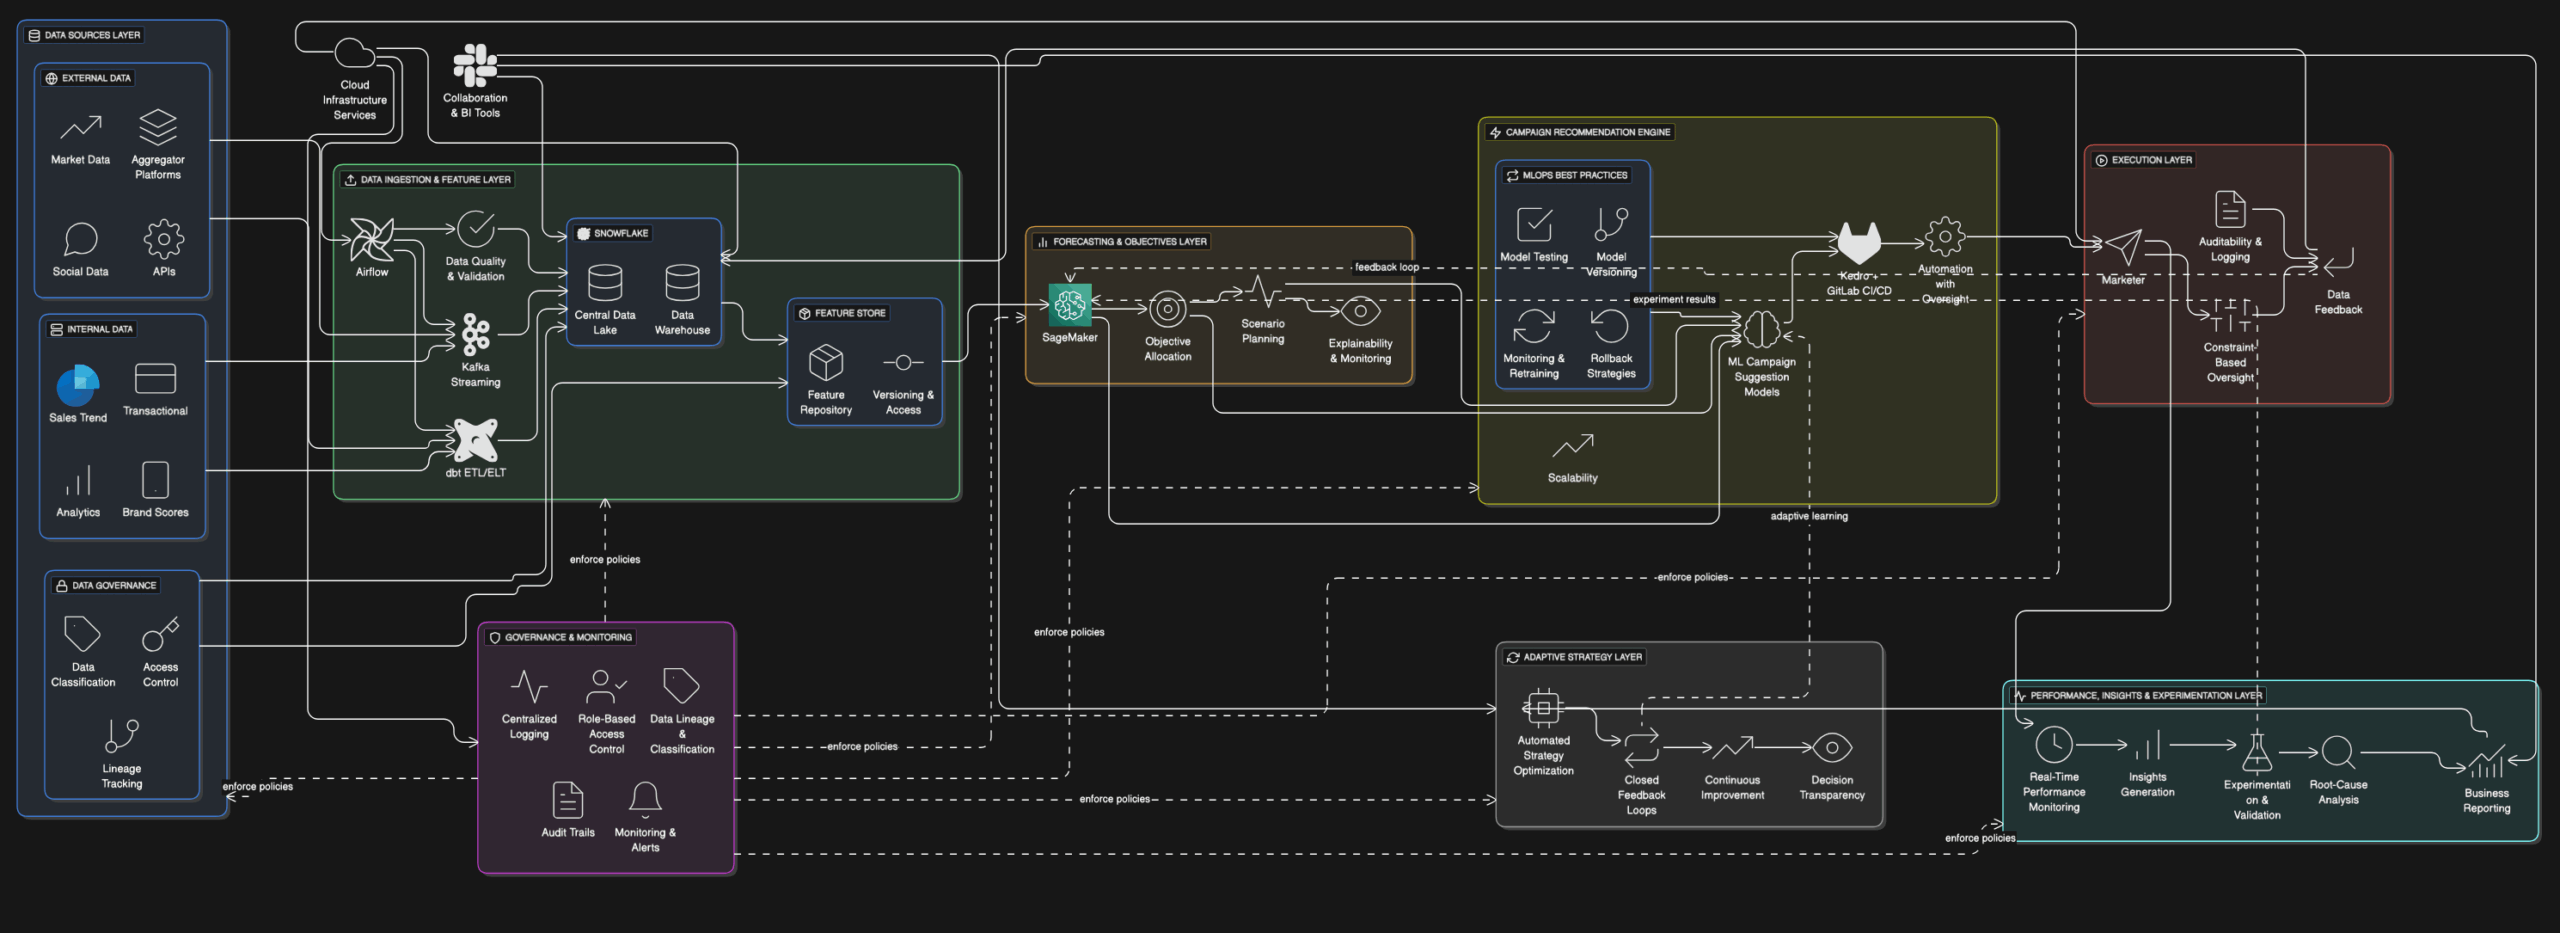
Task: Select the Collaboration & BI Tools Slack icon
Action: (x=475, y=66)
